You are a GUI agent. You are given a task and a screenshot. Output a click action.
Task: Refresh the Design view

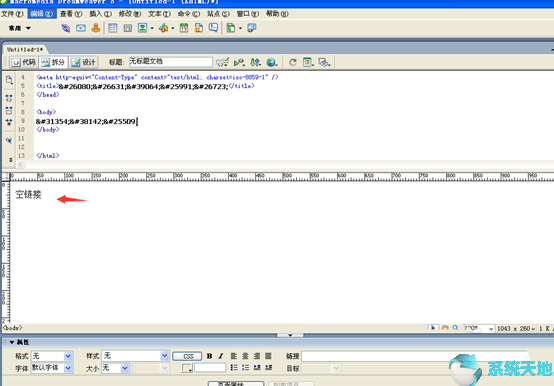(x=293, y=63)
